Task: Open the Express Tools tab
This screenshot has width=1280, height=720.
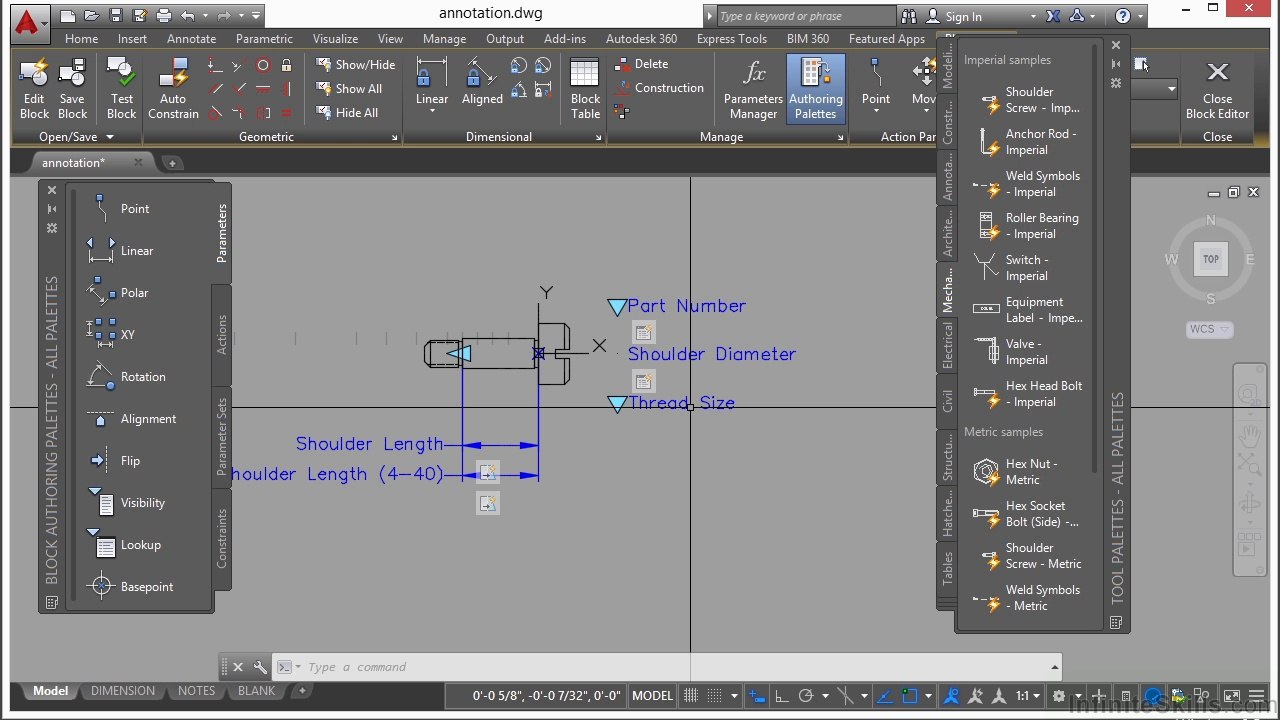Action: (732, 39)
